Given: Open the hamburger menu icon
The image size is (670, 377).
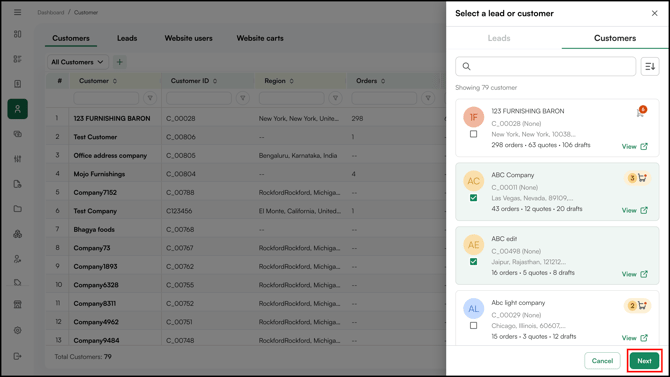Looking at the screenshot, I should pos(18,12).
